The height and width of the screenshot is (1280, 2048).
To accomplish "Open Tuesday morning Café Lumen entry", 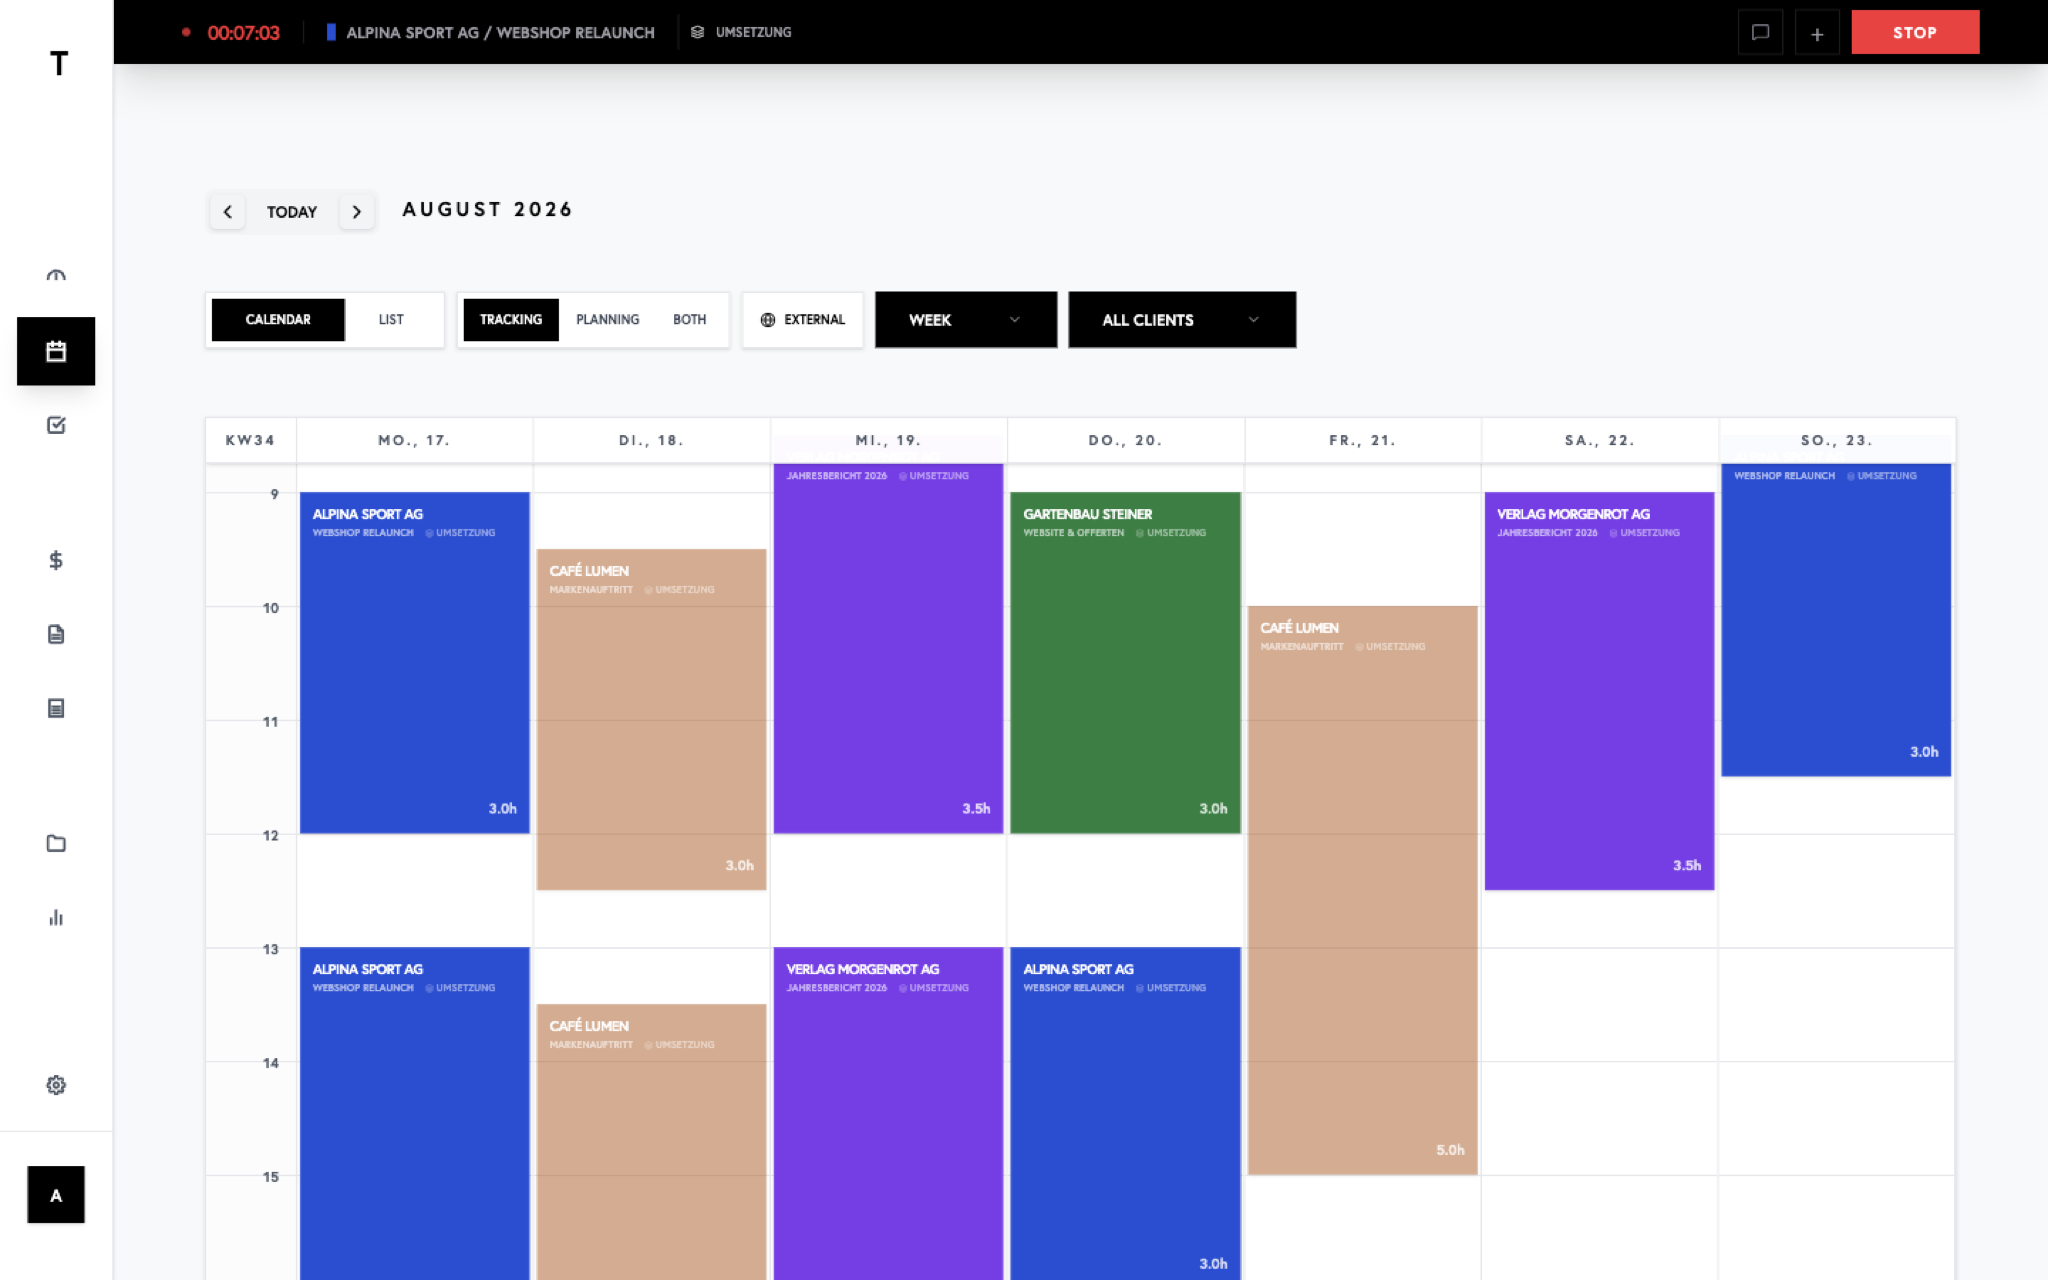I will pos(652,719).
